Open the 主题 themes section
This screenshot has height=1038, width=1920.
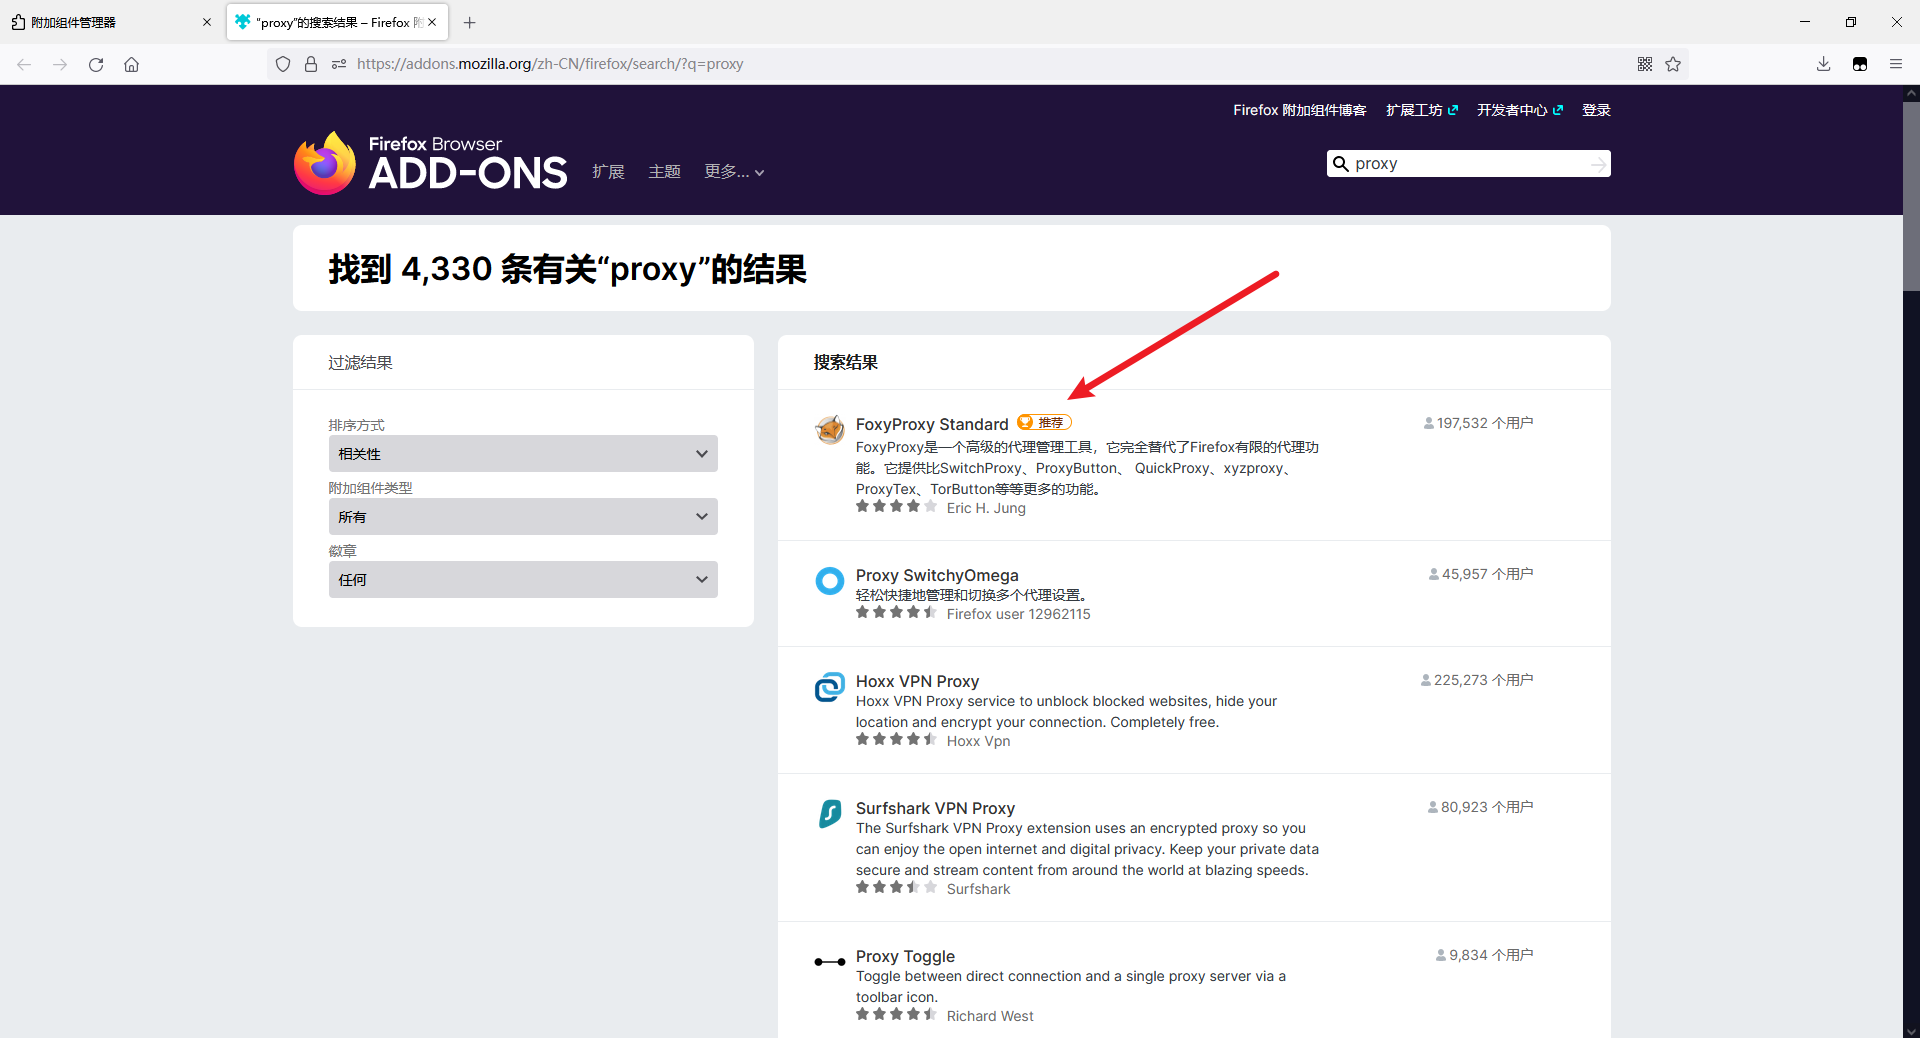(664, 172)
